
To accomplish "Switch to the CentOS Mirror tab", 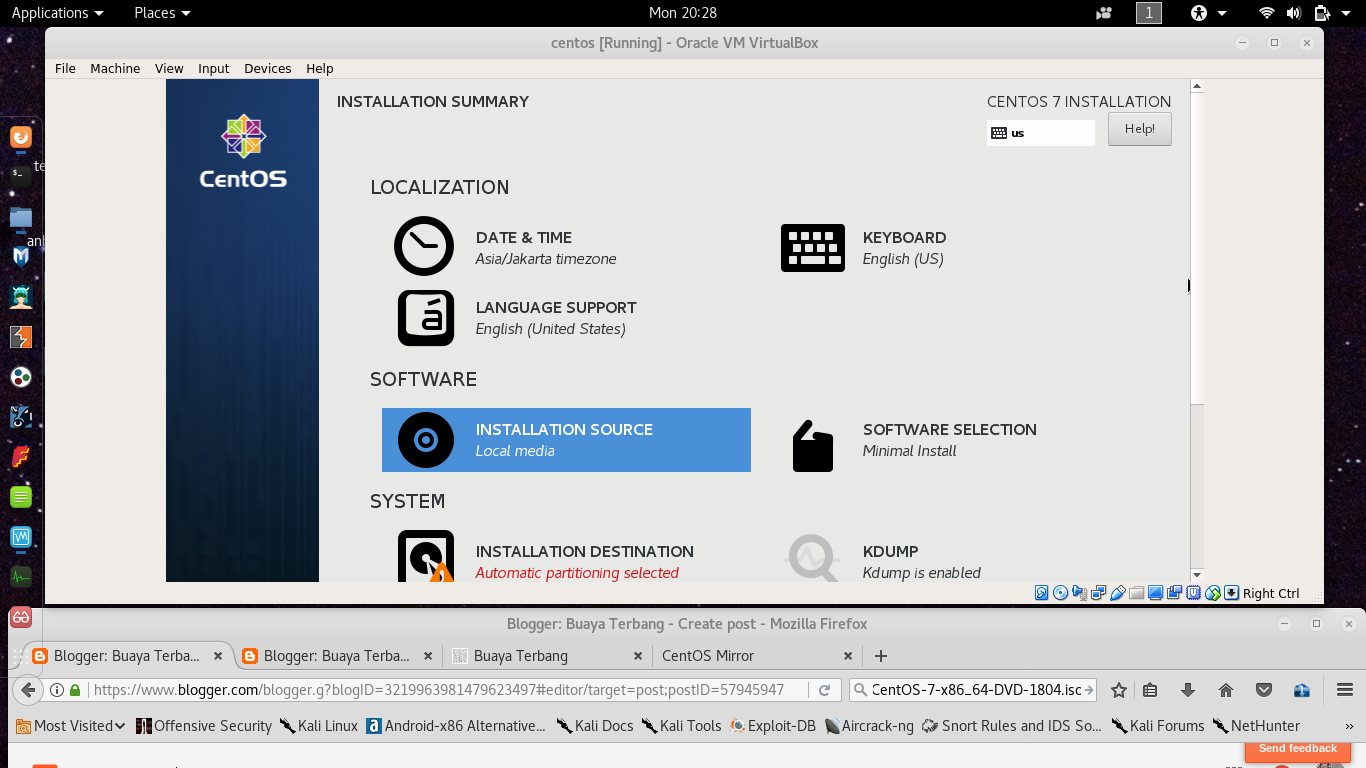I will coord(757,656).
